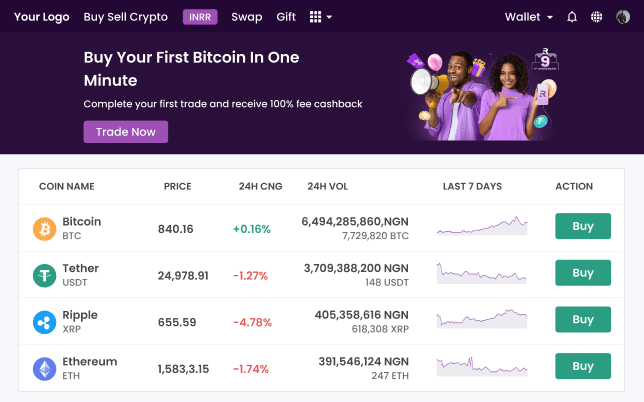Image resolution: width=644 pixels, height=402 pixels.
Task: Sort by the 24H CNG column header
Action: (x=260, y=186)
